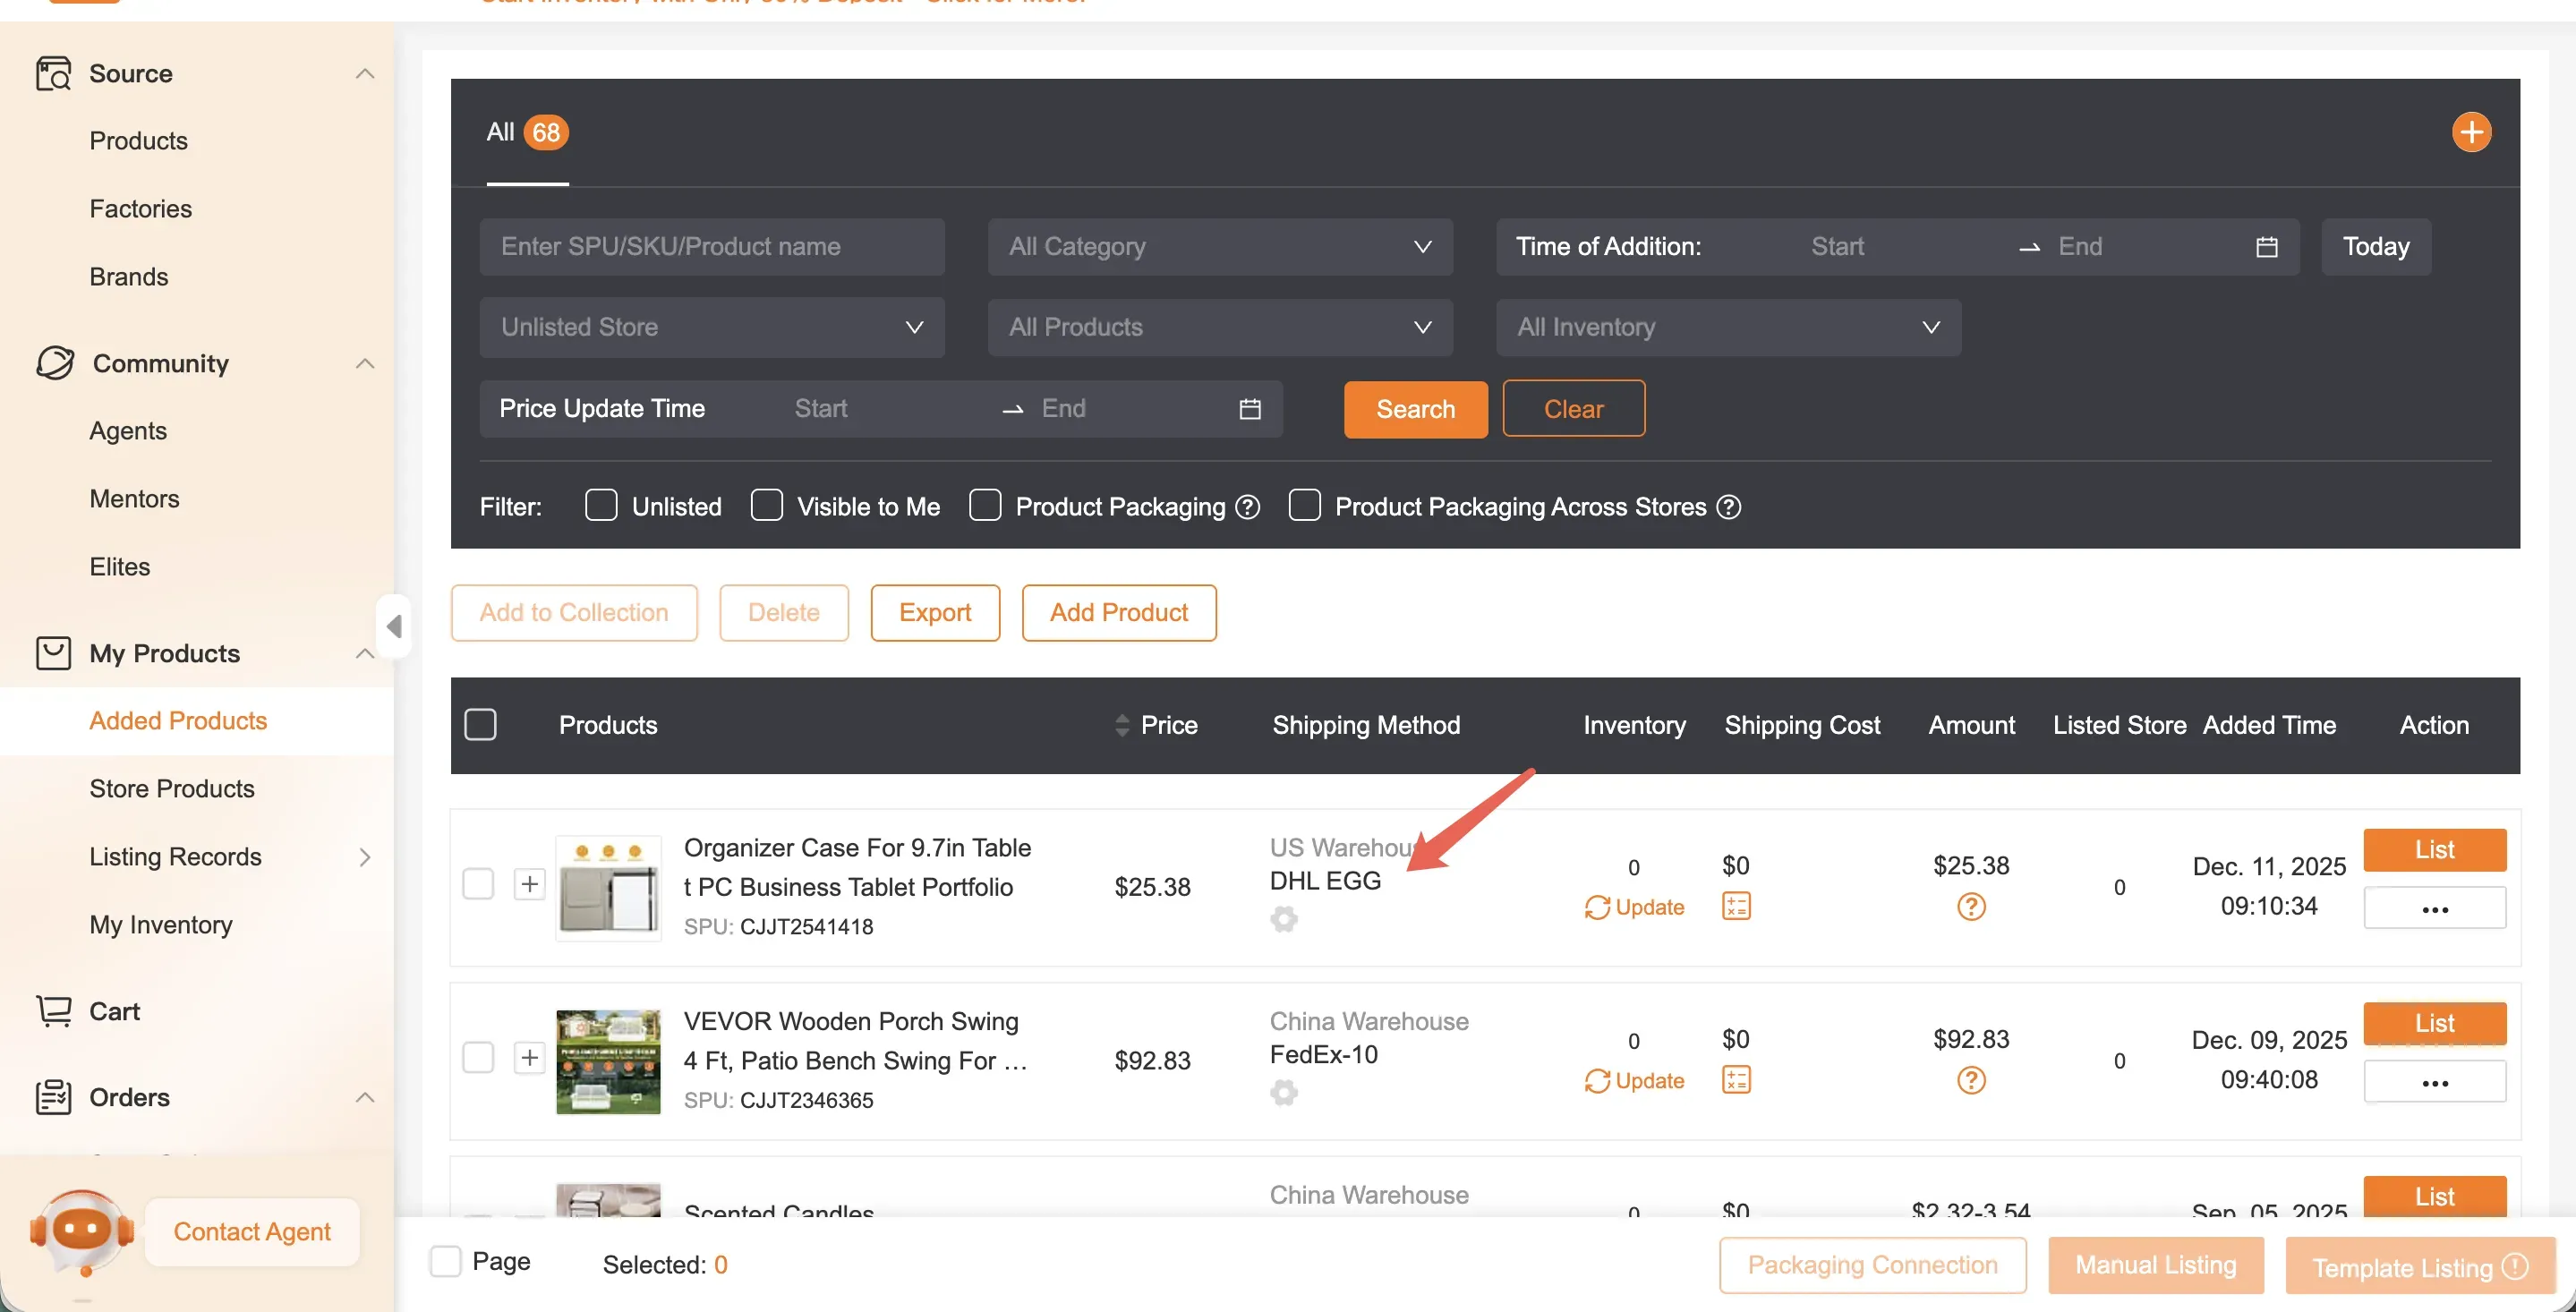Open the All Inventory dropdown

click(1727, 327)
